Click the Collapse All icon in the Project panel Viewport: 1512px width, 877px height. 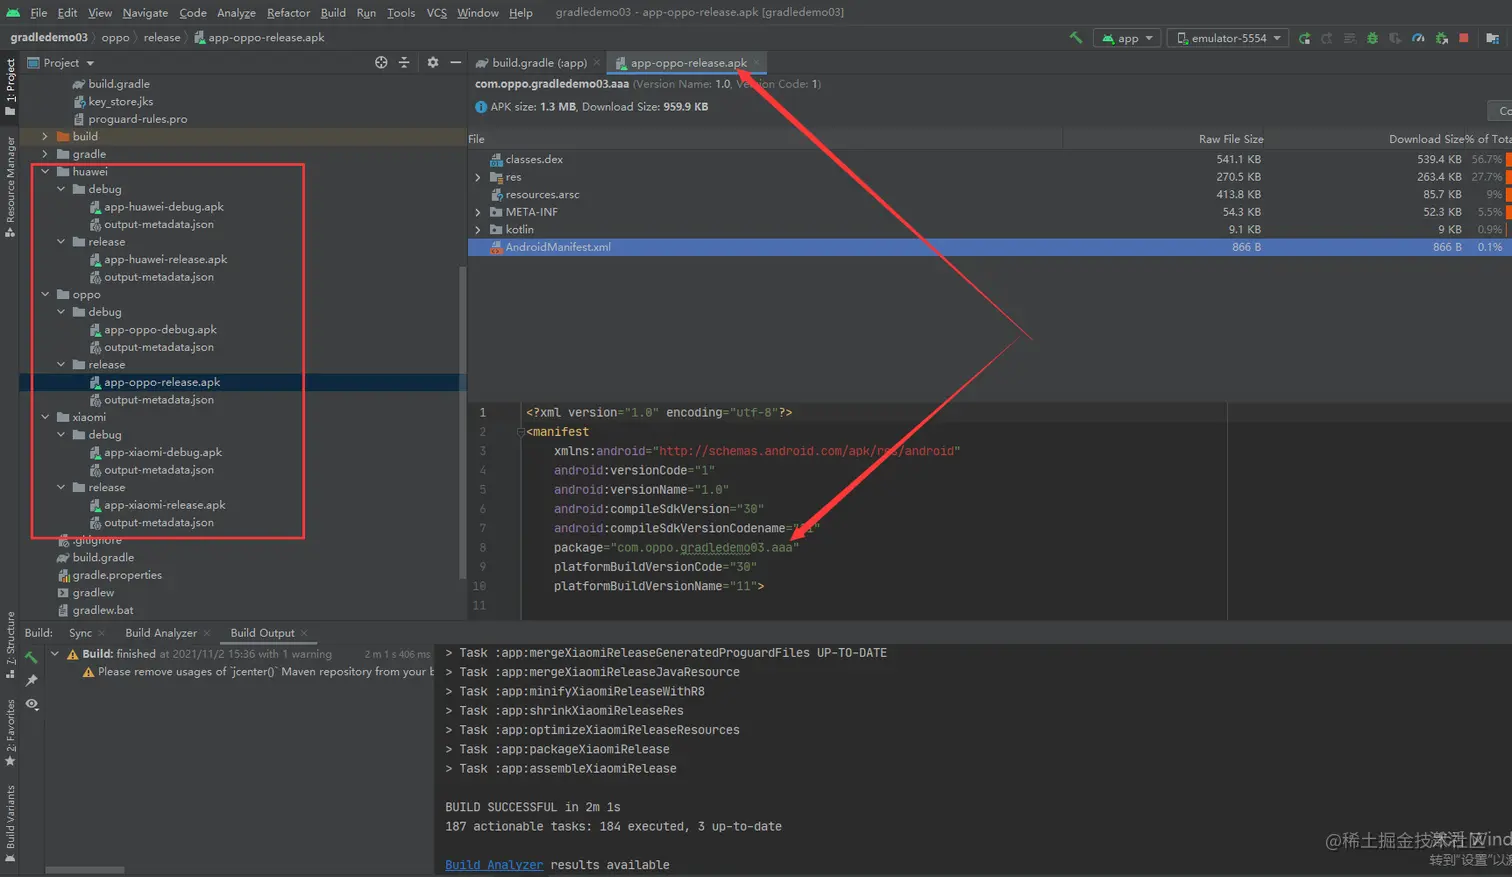click(x=404, y=62)
